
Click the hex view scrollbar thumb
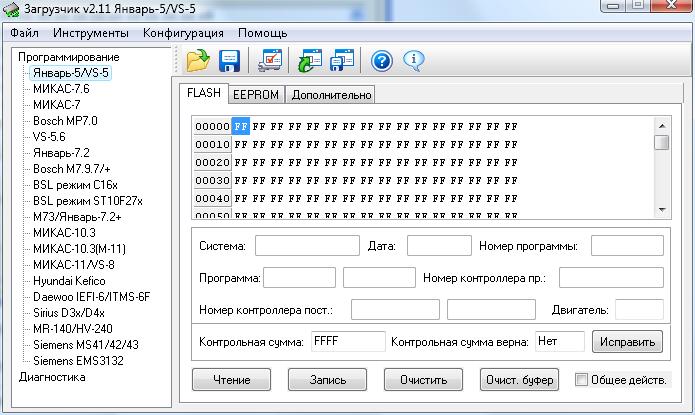point(662,143)
